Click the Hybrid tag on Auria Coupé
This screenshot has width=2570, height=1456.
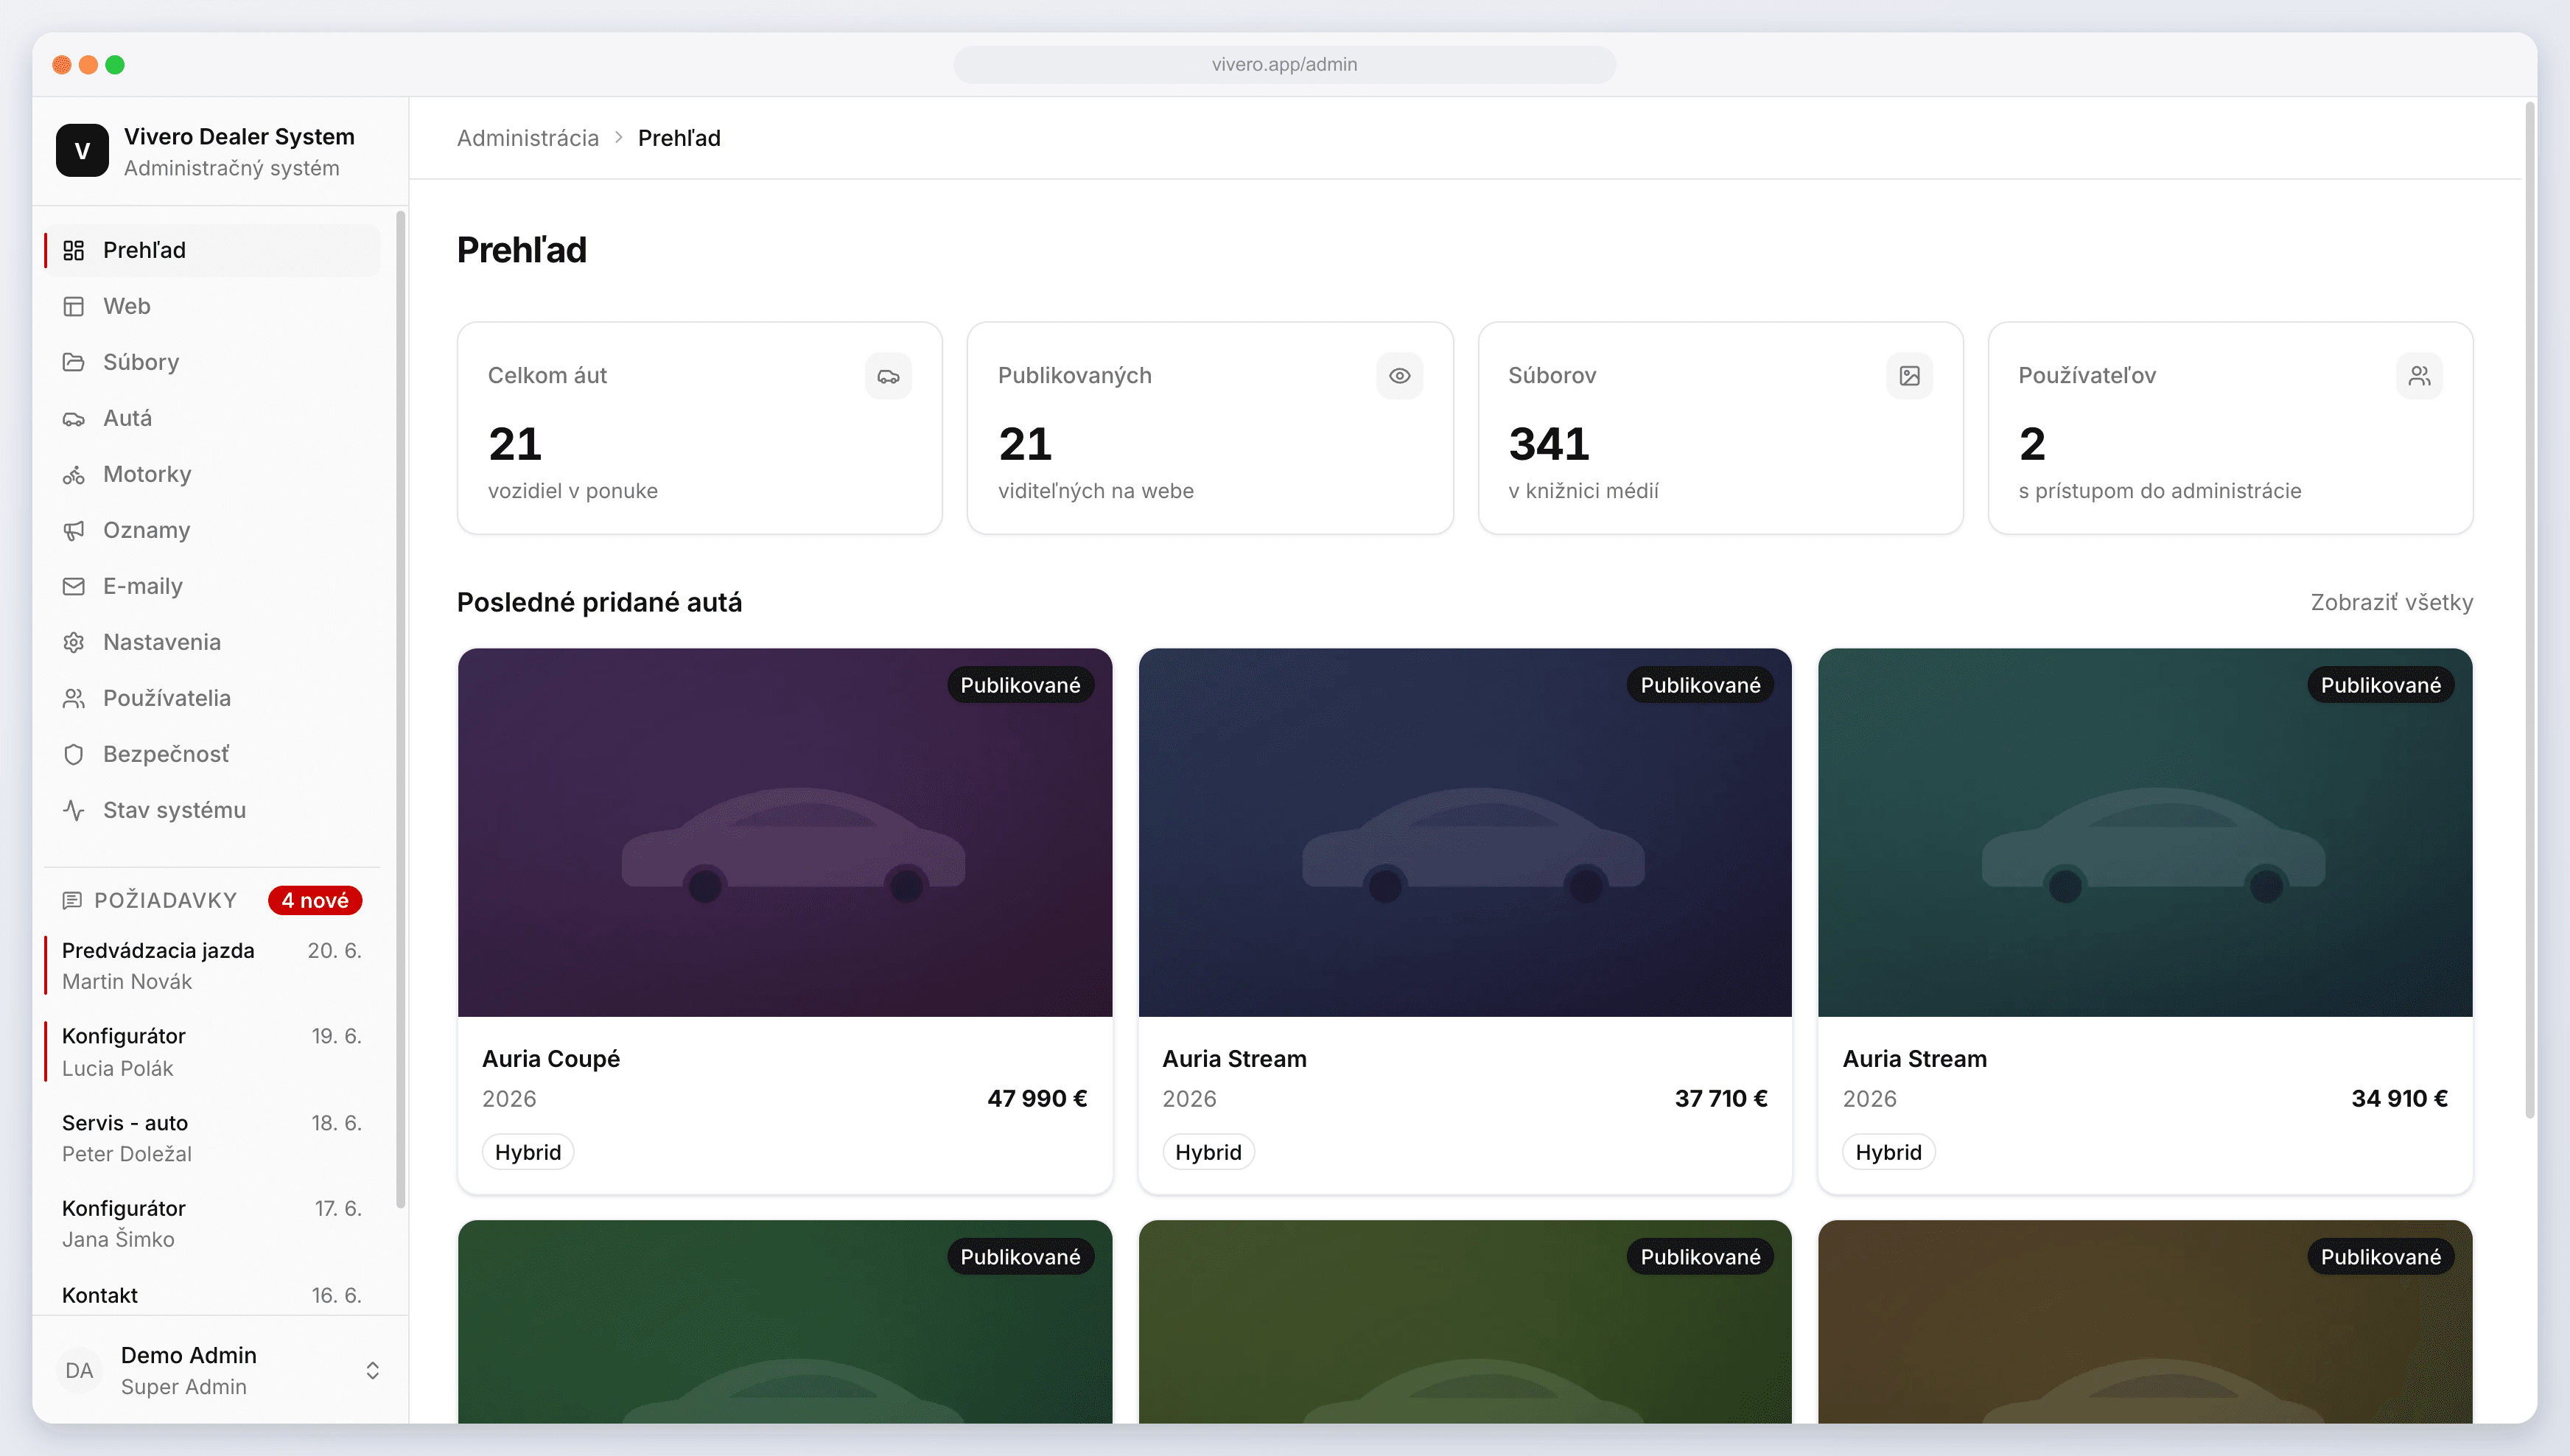[528, 1152]
